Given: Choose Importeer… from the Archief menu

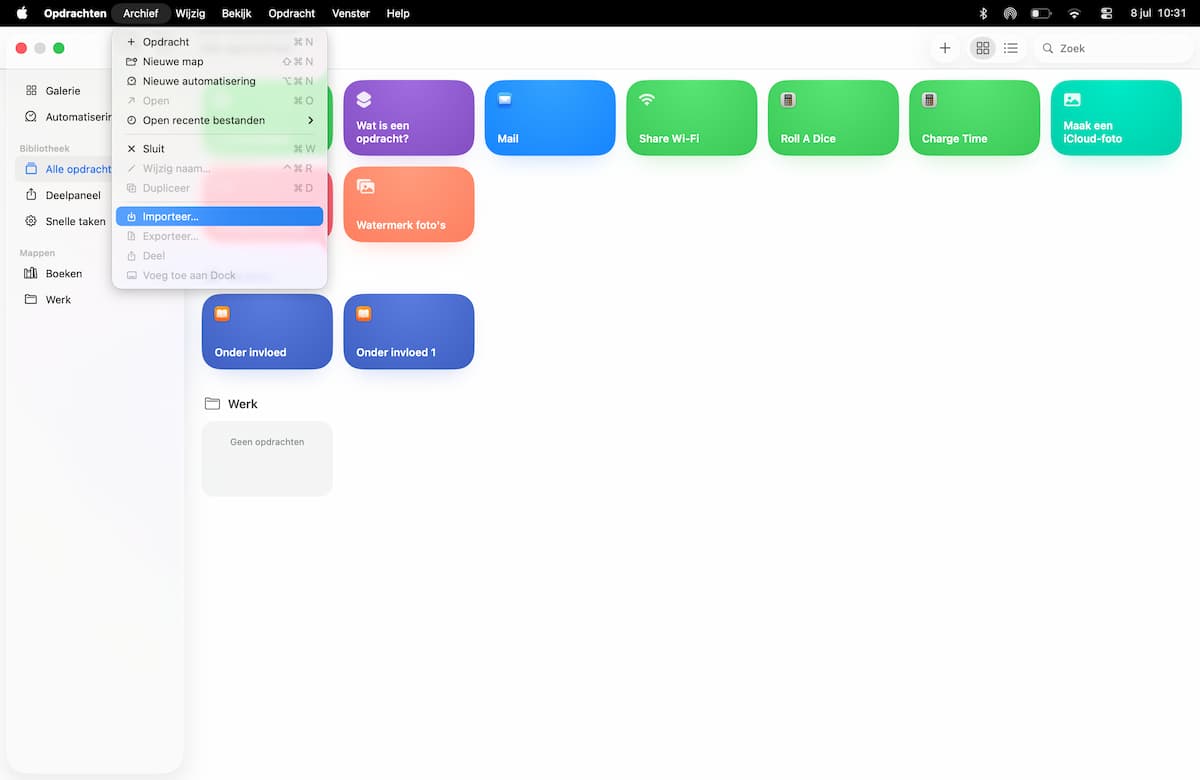Looking at the screenshot, I should (x=220, y=216).
